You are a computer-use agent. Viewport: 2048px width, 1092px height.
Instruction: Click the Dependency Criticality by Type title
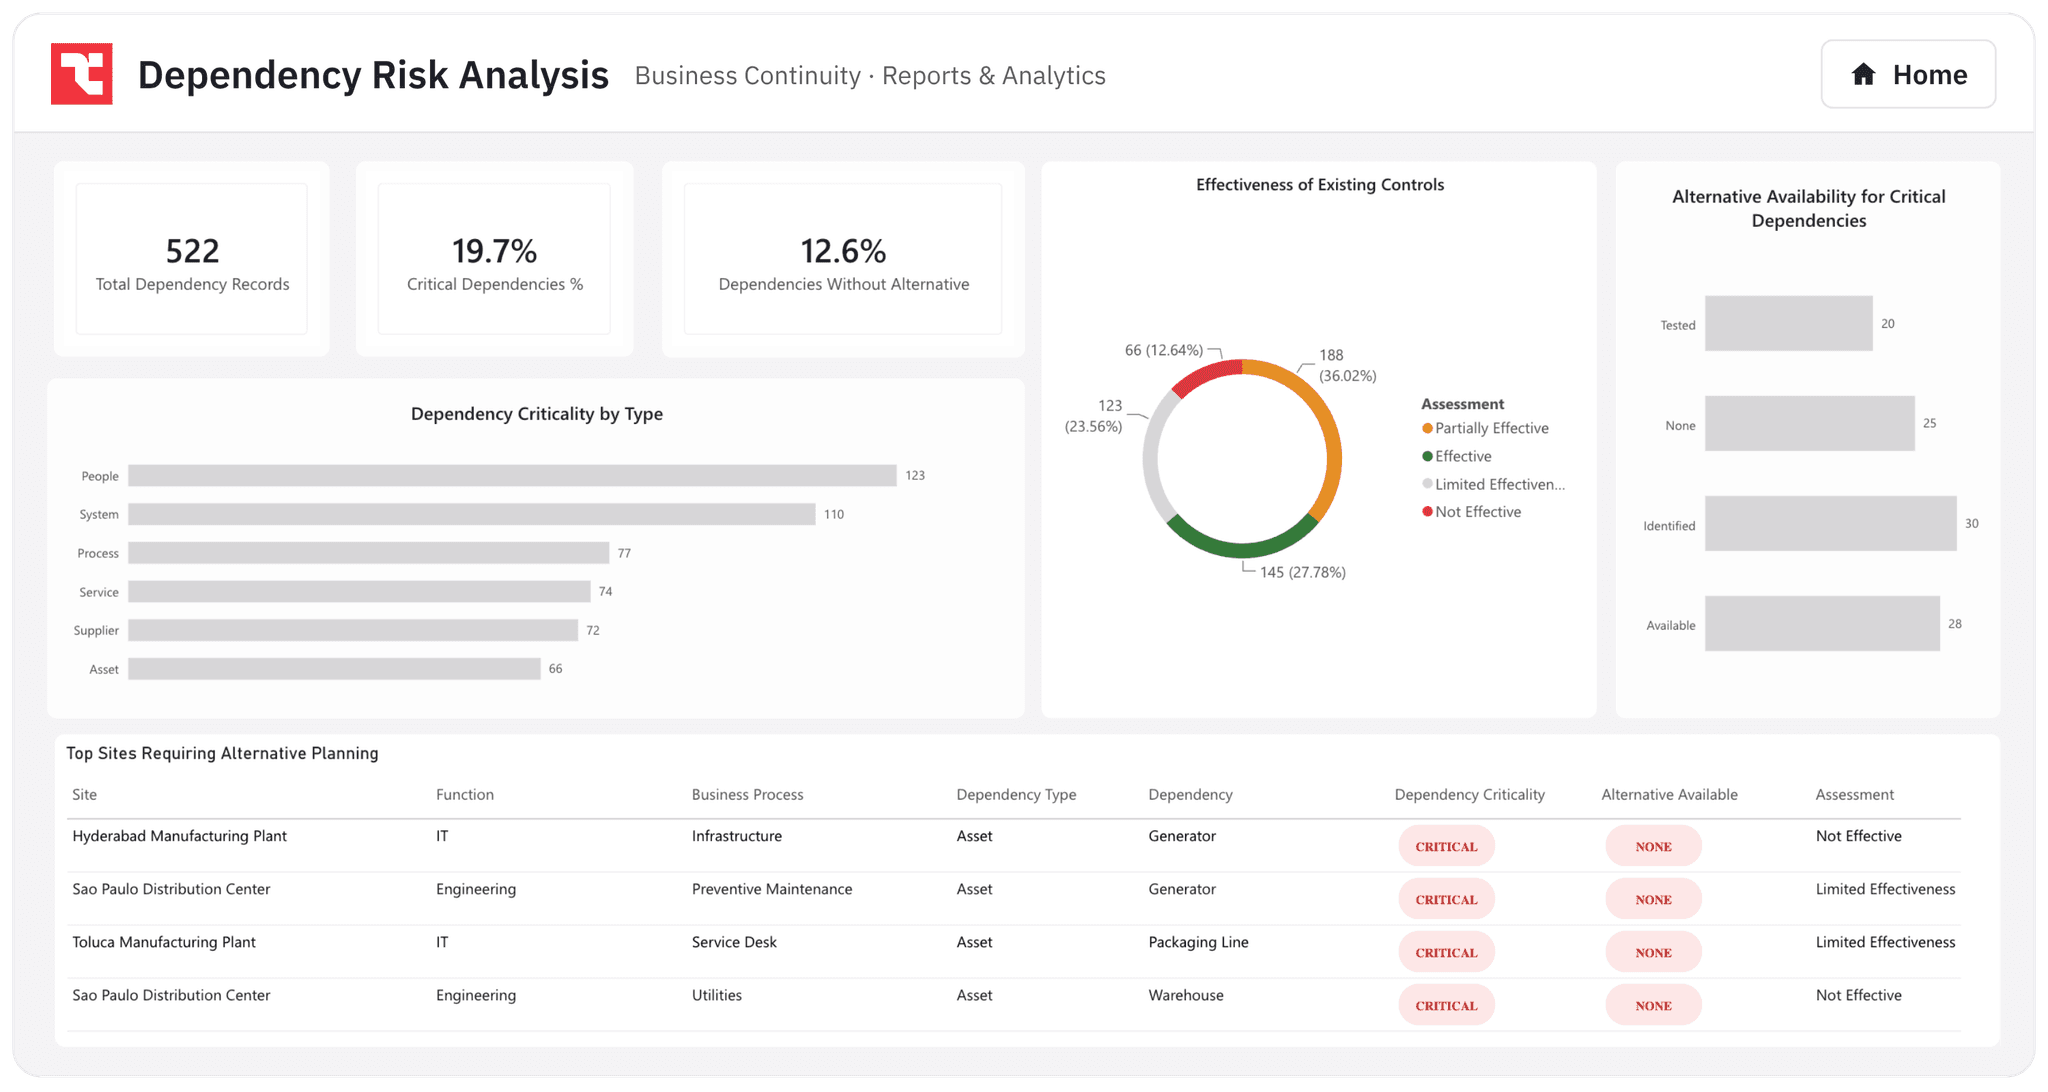[537, 414]
